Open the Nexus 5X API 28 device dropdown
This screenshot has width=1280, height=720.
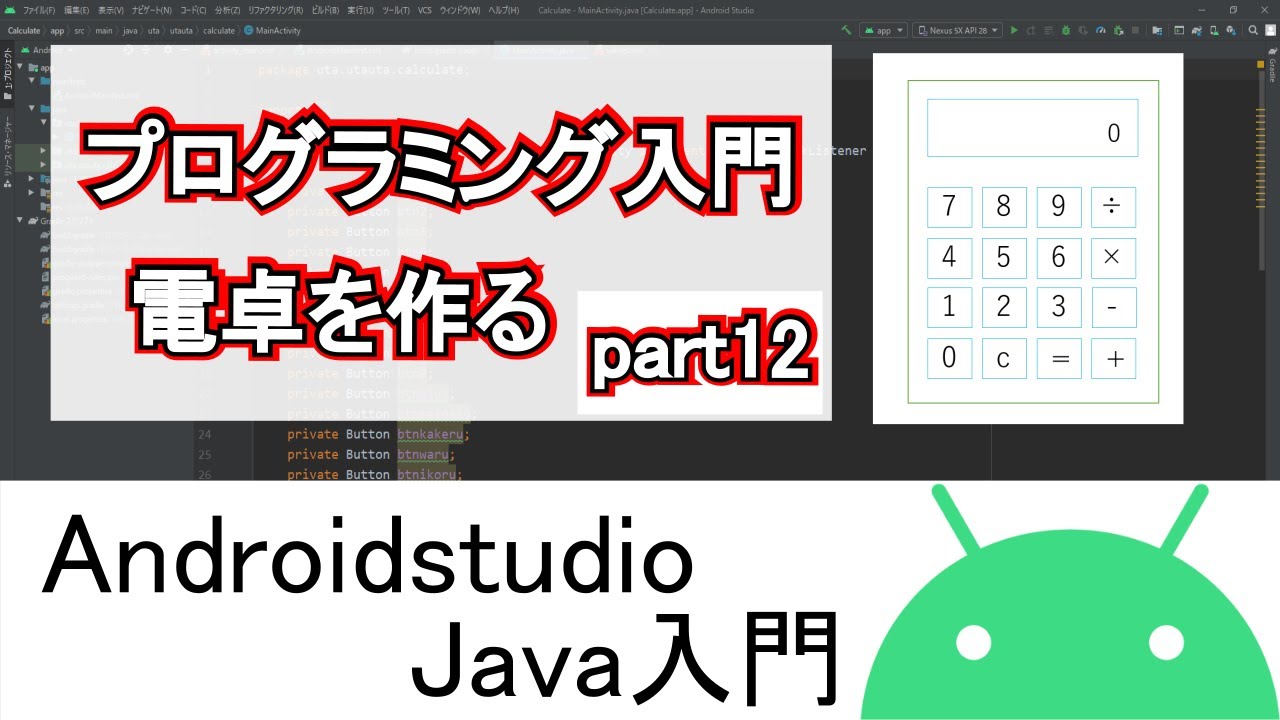[x=957, y=30]
